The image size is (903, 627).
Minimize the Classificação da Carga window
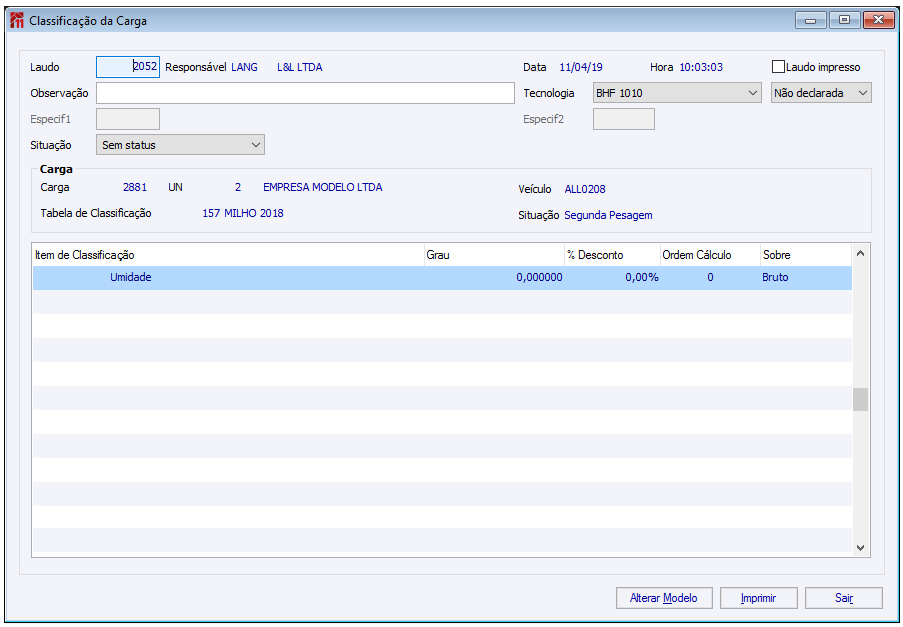tap(811, 21)
